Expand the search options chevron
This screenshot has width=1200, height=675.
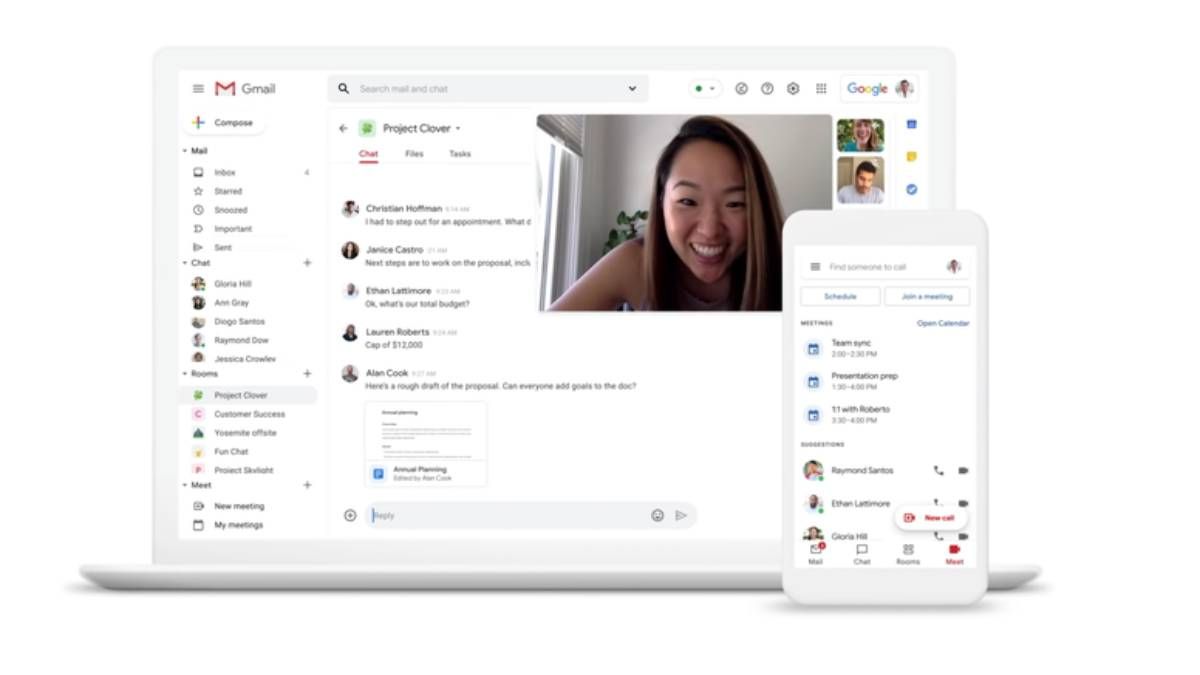[x=631, y=88]
